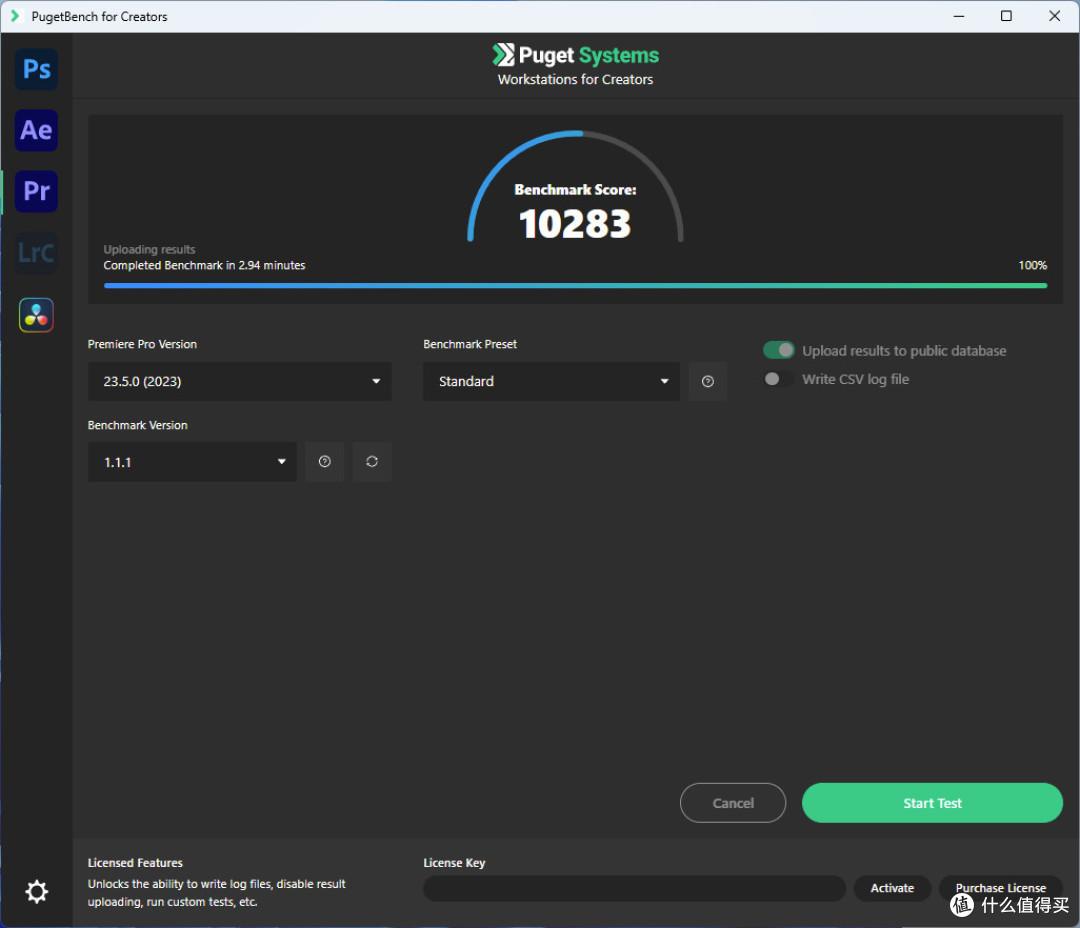Viewport: 1080px width, 928px height.
Task: Click the Activate license button
Action: click(892, 888)
